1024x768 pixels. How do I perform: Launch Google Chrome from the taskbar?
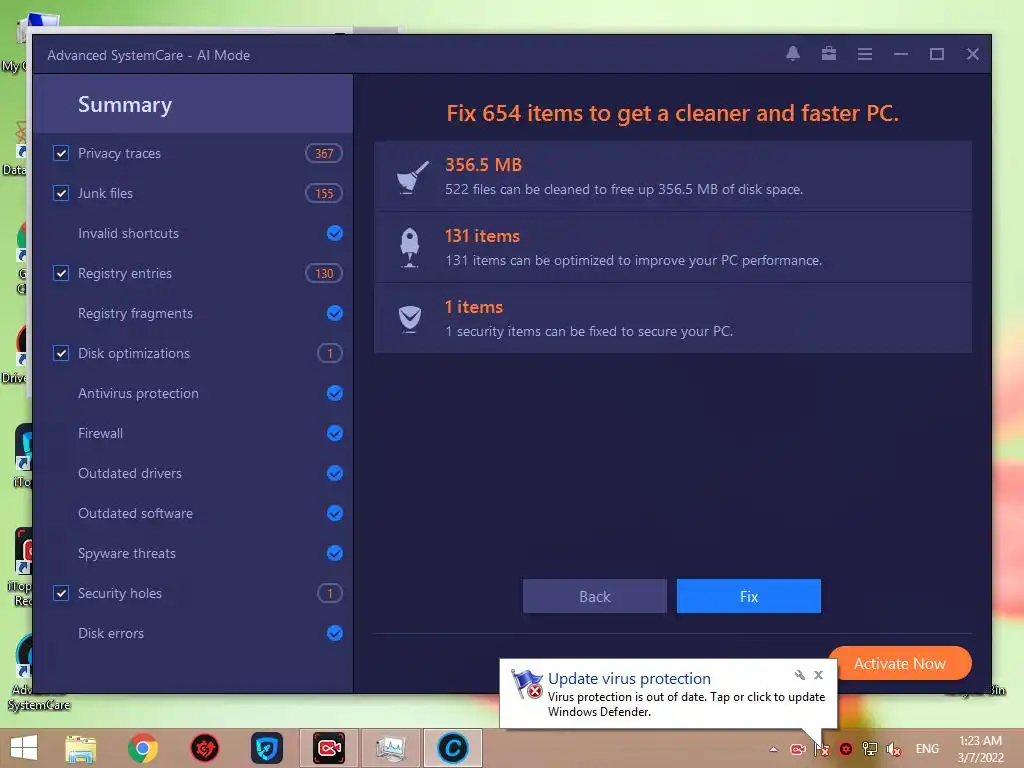coord(142,748)
